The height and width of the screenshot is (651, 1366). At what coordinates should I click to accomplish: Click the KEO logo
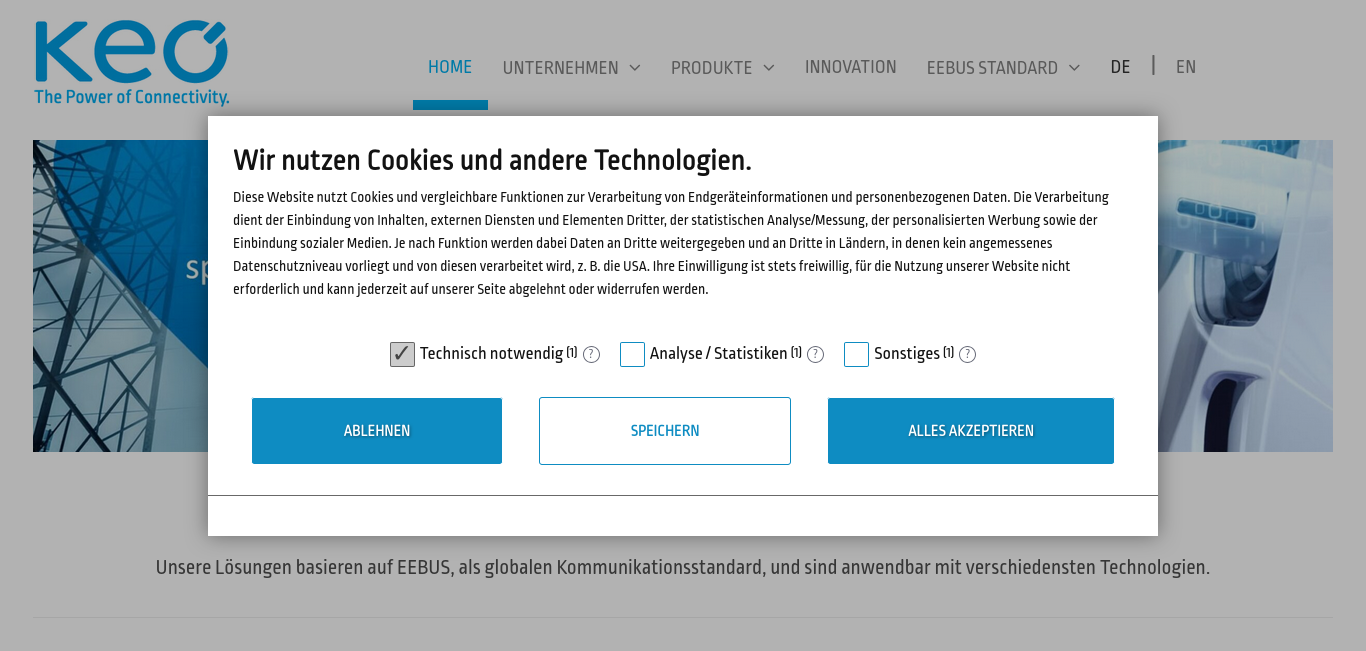pyautogui.click(x=132, y=62)
